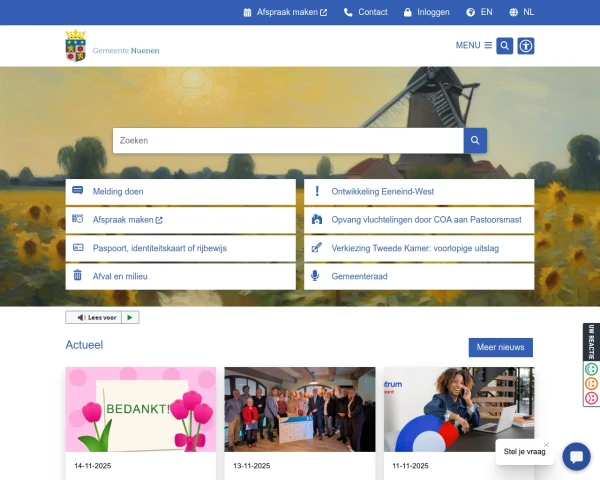
Task: Click the house icon for Opvang vluchtelingen
Action: 317,219
